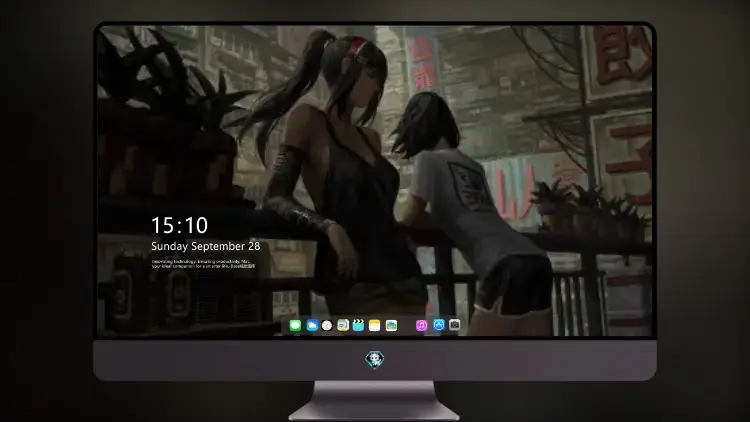Click the Sunday September 28 date text
This screenshot has height=422, width=750.
pyautogui.click(x=206, y=246)
